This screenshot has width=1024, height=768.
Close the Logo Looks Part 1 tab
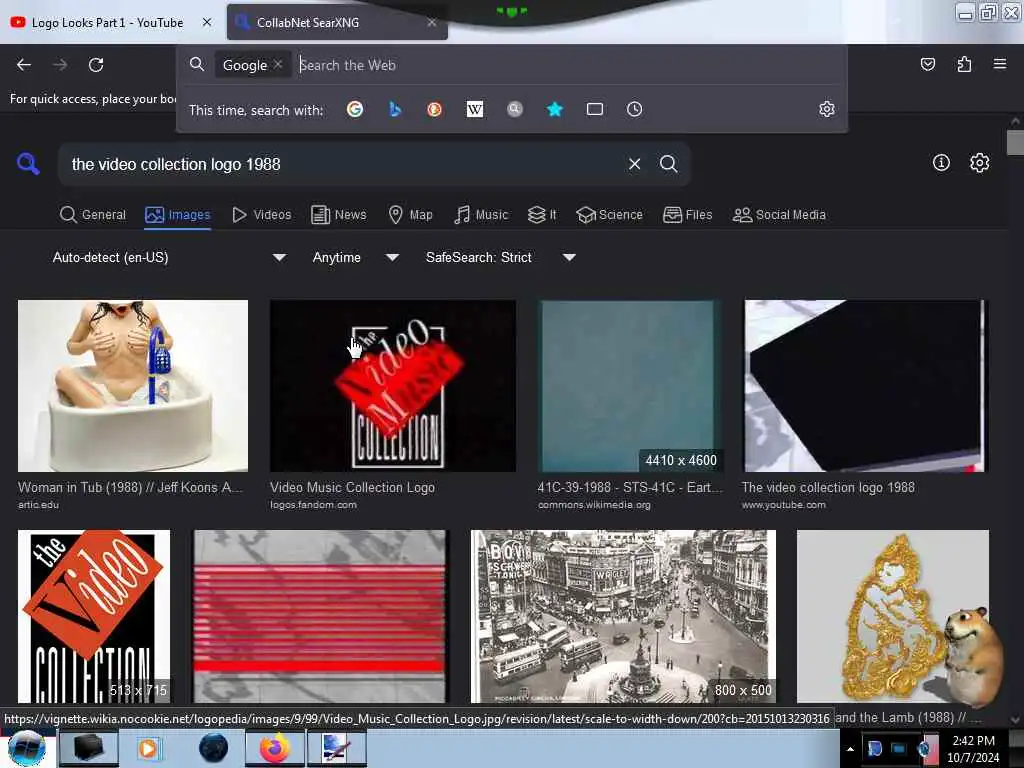207,22
